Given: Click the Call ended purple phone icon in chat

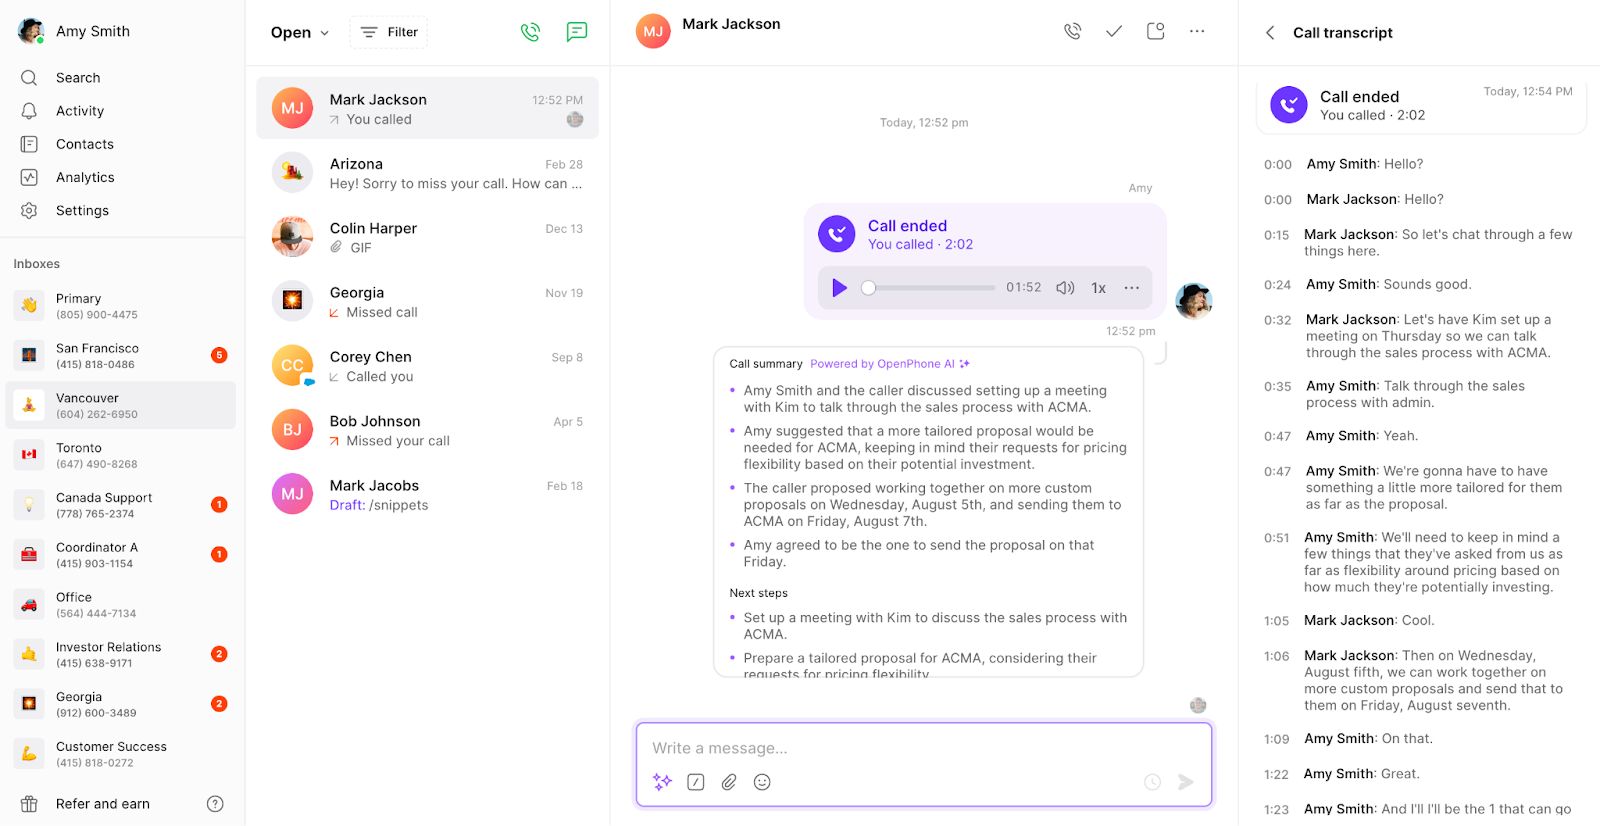Looking at the screenshot, I should [x=837, y=234].
